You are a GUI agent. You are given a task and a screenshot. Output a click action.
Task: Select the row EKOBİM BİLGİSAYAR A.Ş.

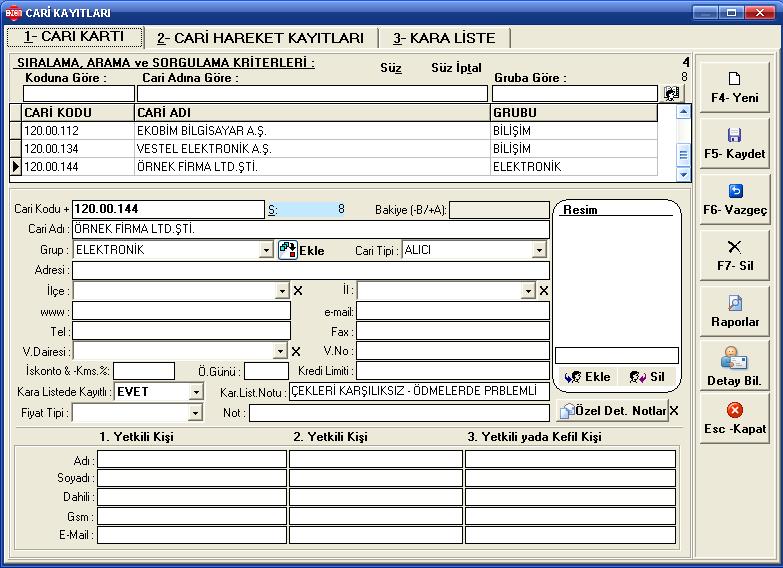(334, 130)
